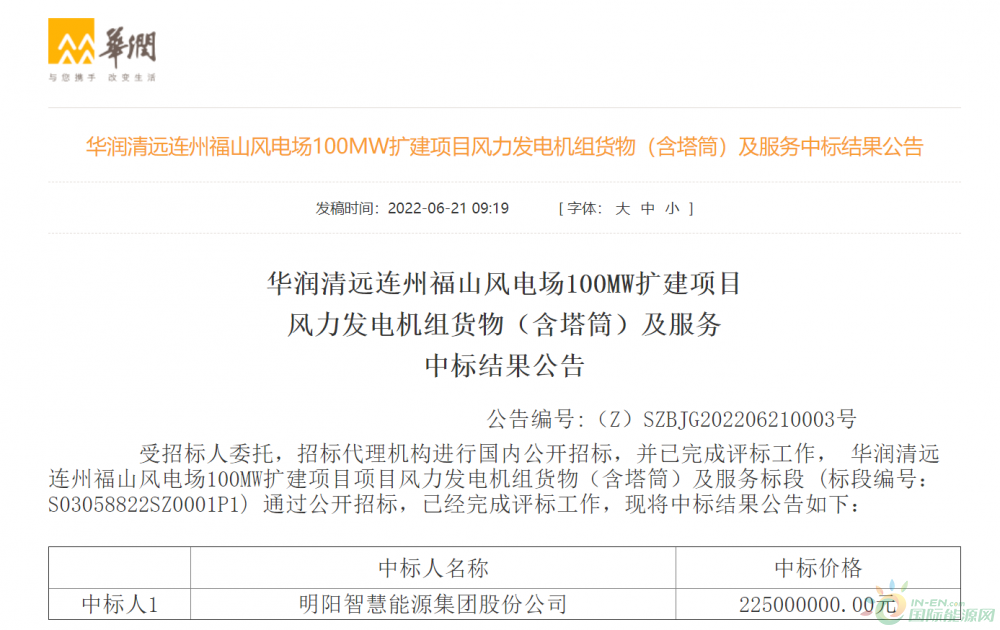Set font size to small (小)

click(672, 209)
